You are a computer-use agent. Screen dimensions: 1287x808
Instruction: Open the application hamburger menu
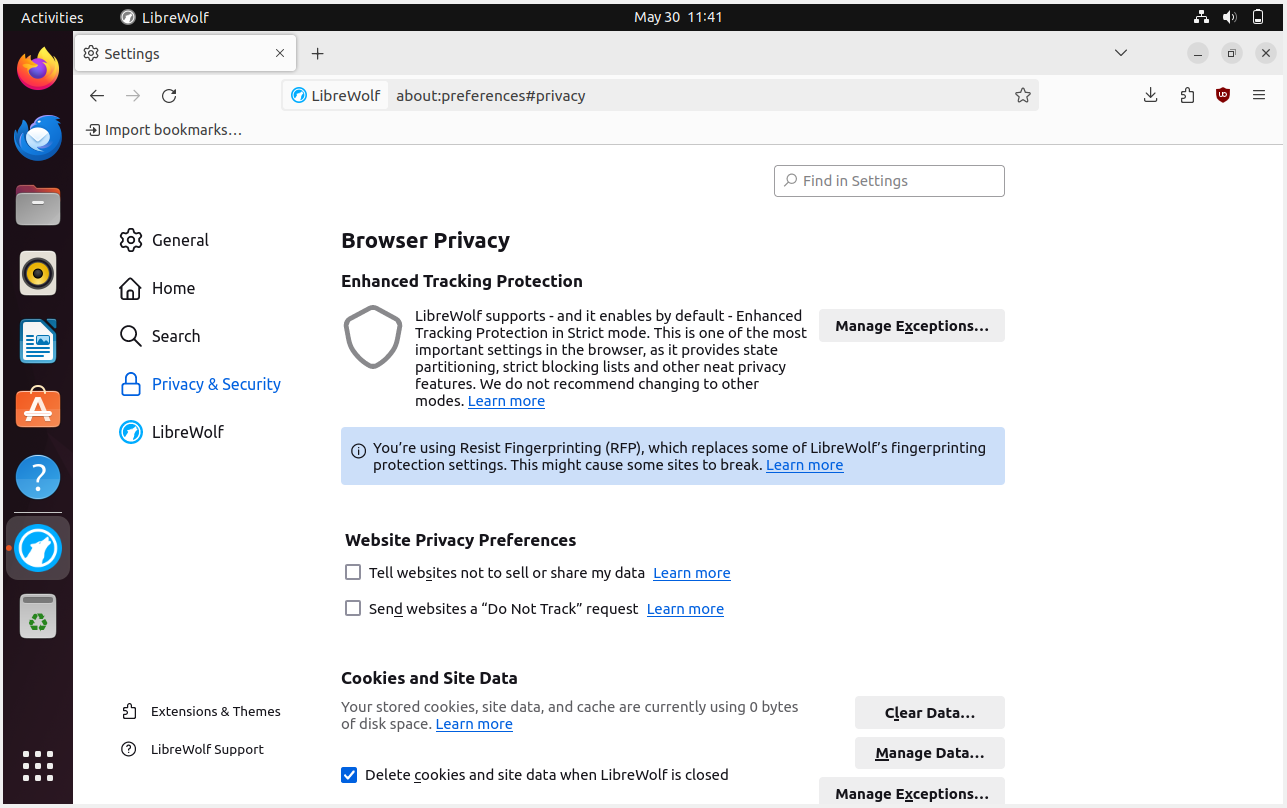(1258, 95)
